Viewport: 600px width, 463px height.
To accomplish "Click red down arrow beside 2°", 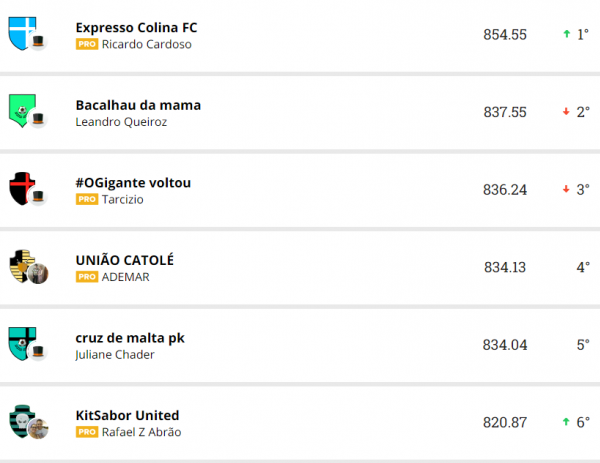I will tap(566, 112).
